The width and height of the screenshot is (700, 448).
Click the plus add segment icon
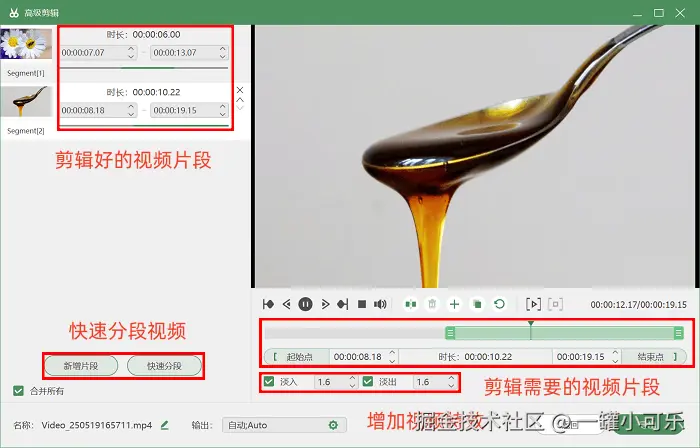(454, 304)
